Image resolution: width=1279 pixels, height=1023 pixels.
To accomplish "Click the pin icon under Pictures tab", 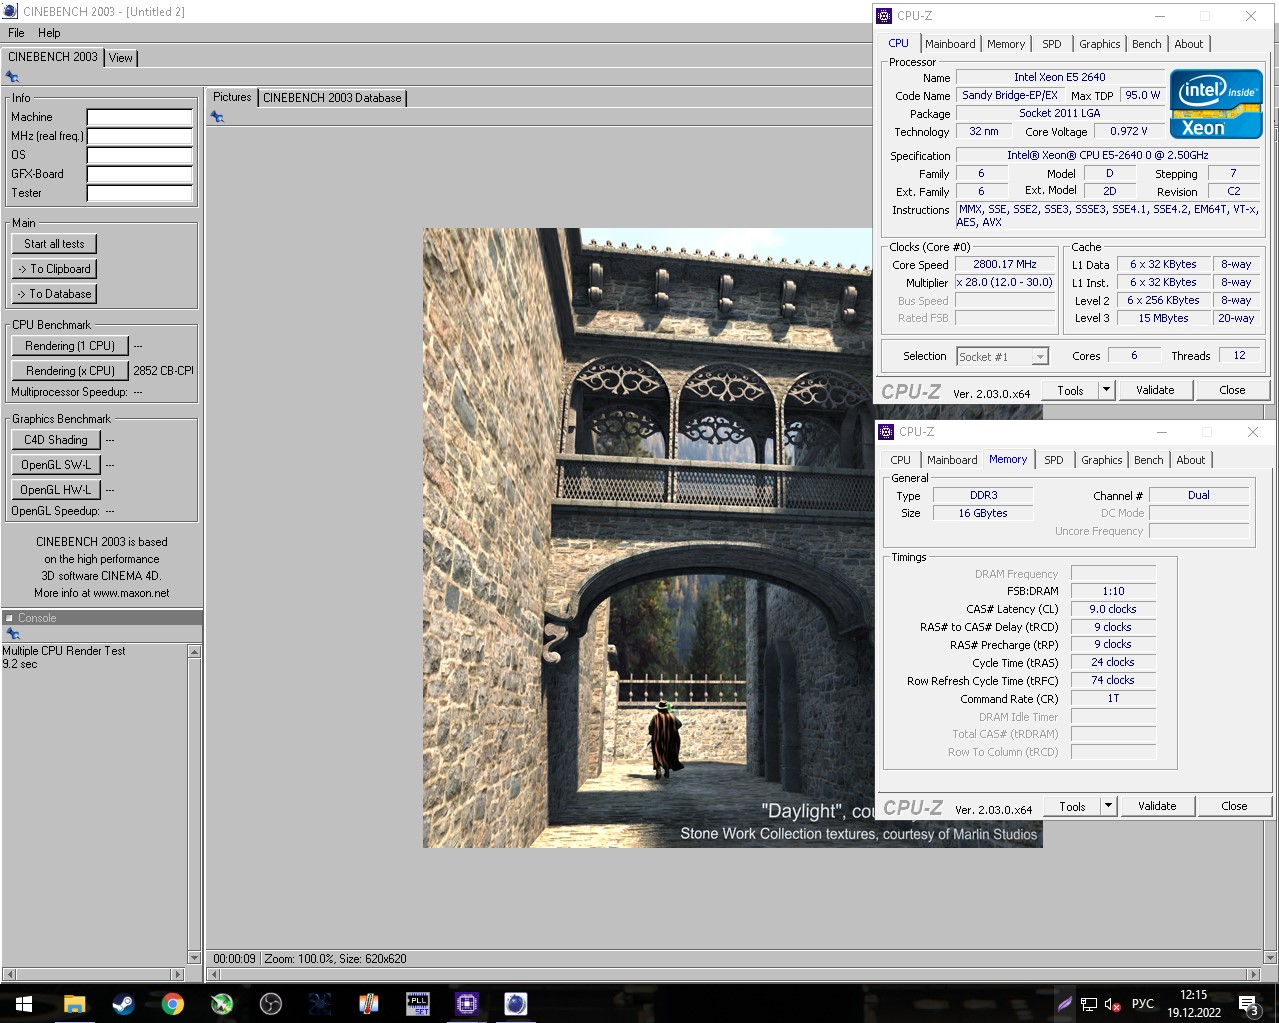I will 217,117.
